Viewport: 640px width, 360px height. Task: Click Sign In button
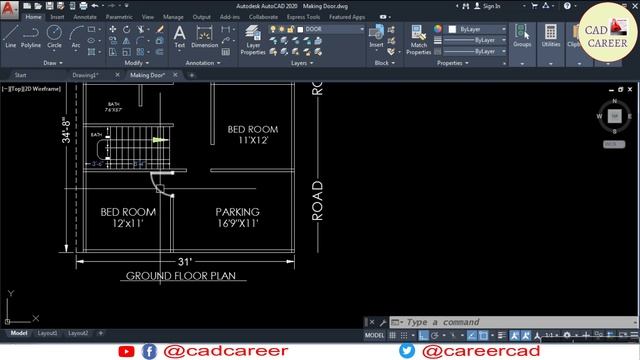(x=487, y=6)
